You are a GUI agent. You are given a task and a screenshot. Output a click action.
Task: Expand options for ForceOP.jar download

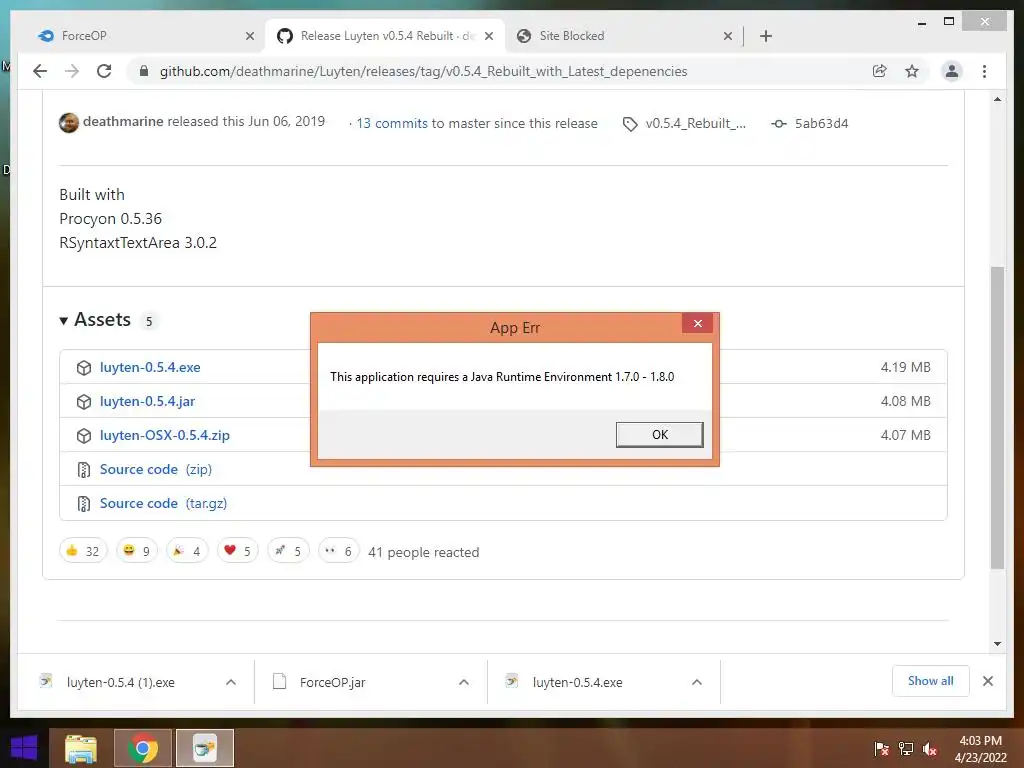point(464,682)
